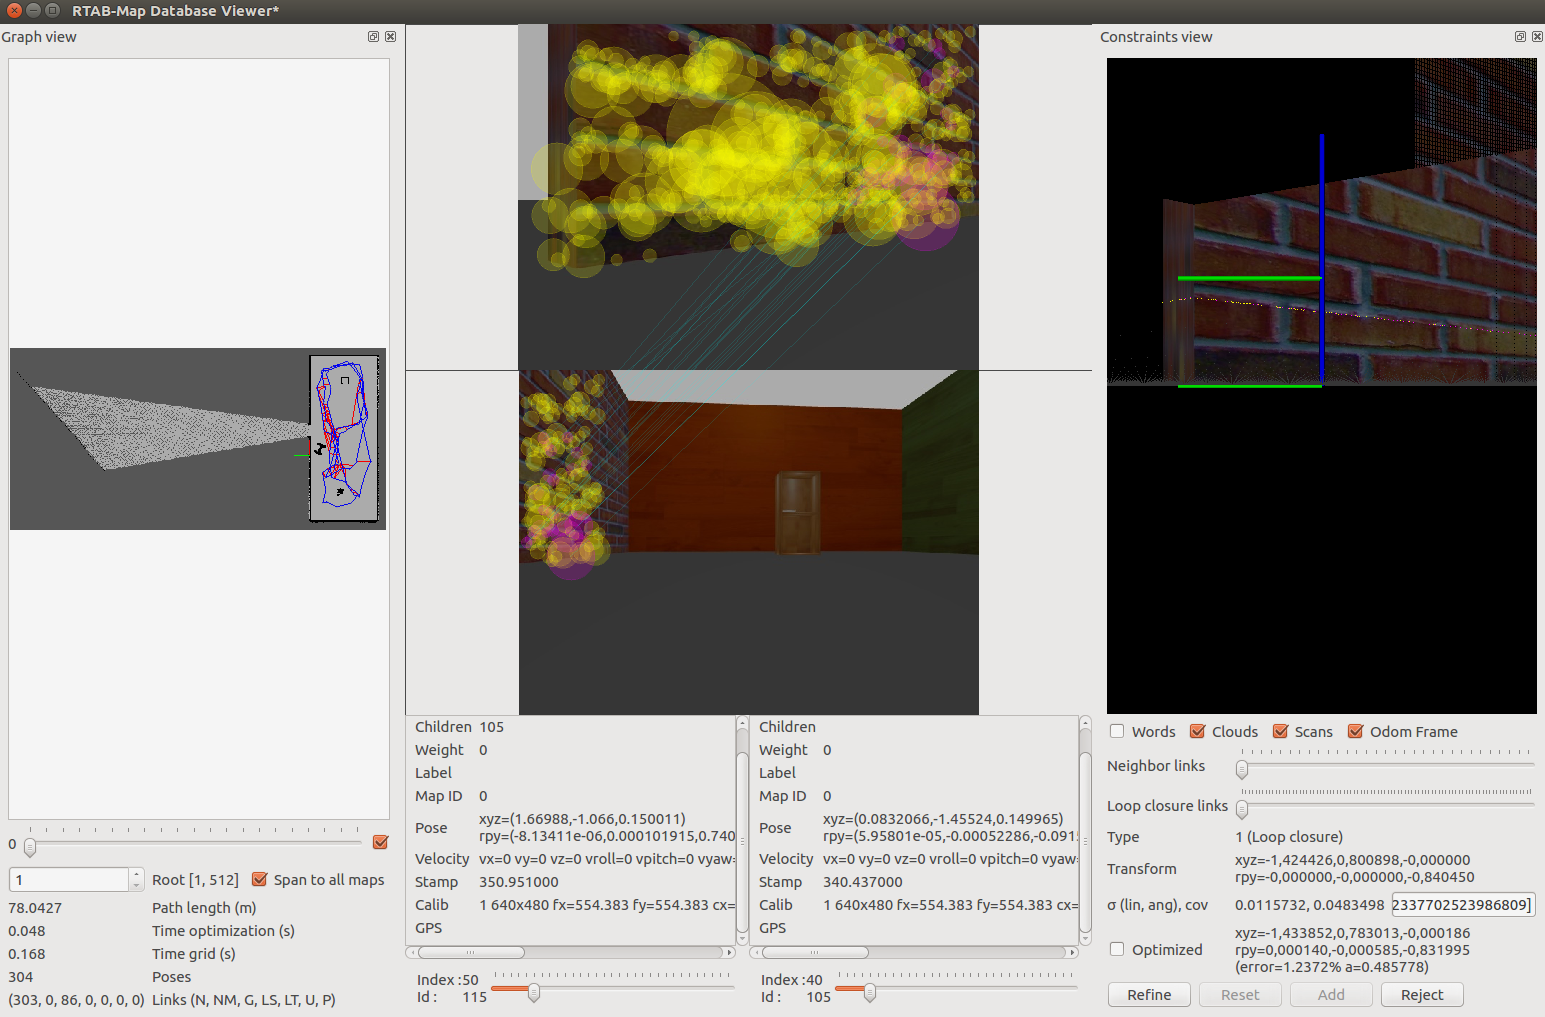1545x1017 pixels.
Task: Click the window maximize button in title bar
Action: 52,10
